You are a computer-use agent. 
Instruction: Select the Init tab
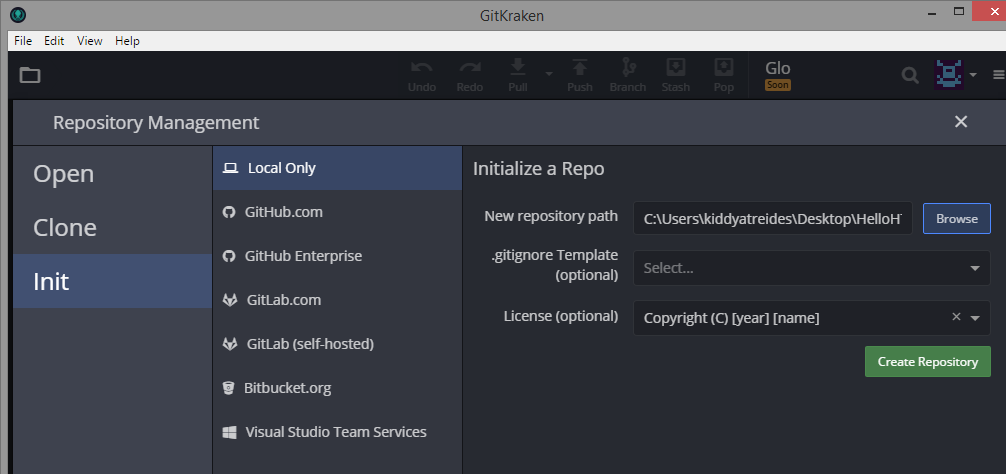click(112, 281)
